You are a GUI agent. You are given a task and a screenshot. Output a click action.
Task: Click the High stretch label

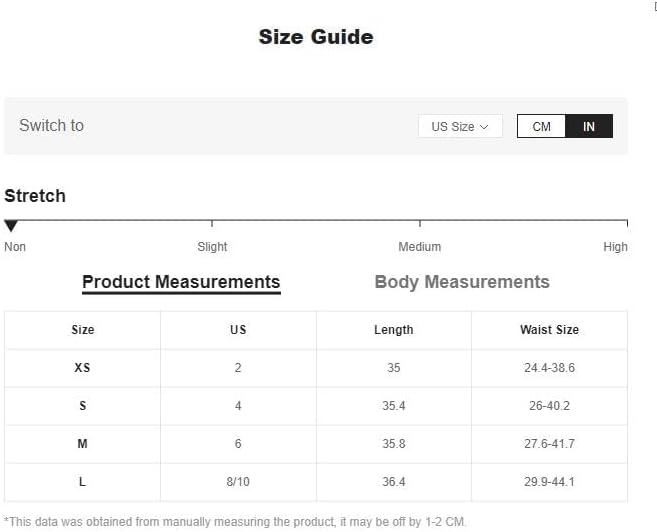click(615, 247)
